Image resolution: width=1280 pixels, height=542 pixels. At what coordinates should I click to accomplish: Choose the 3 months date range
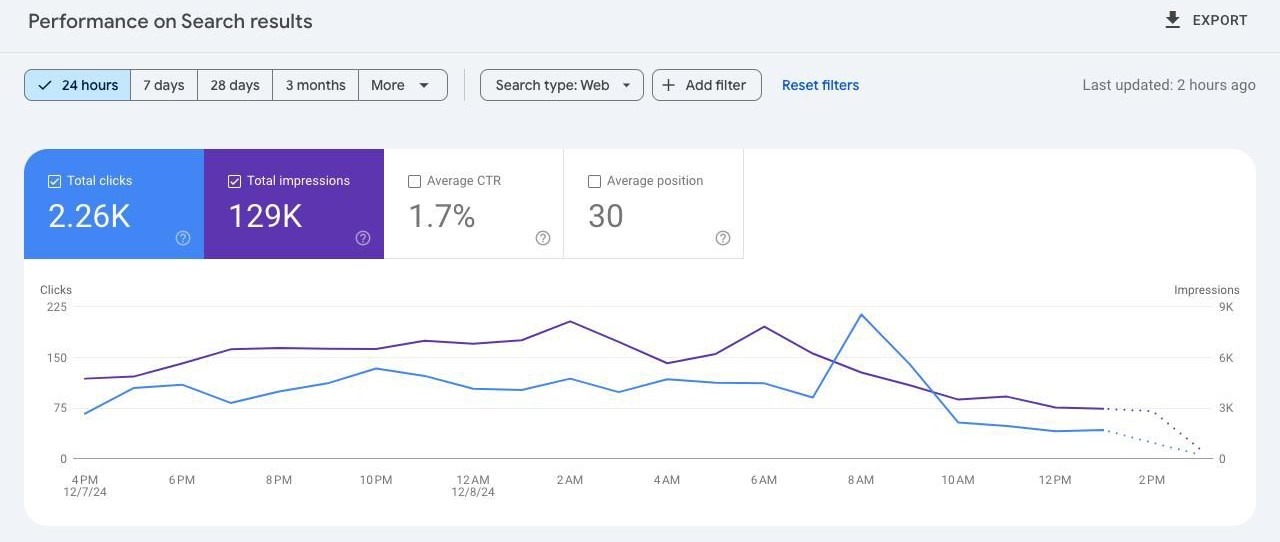pos(315,85)
